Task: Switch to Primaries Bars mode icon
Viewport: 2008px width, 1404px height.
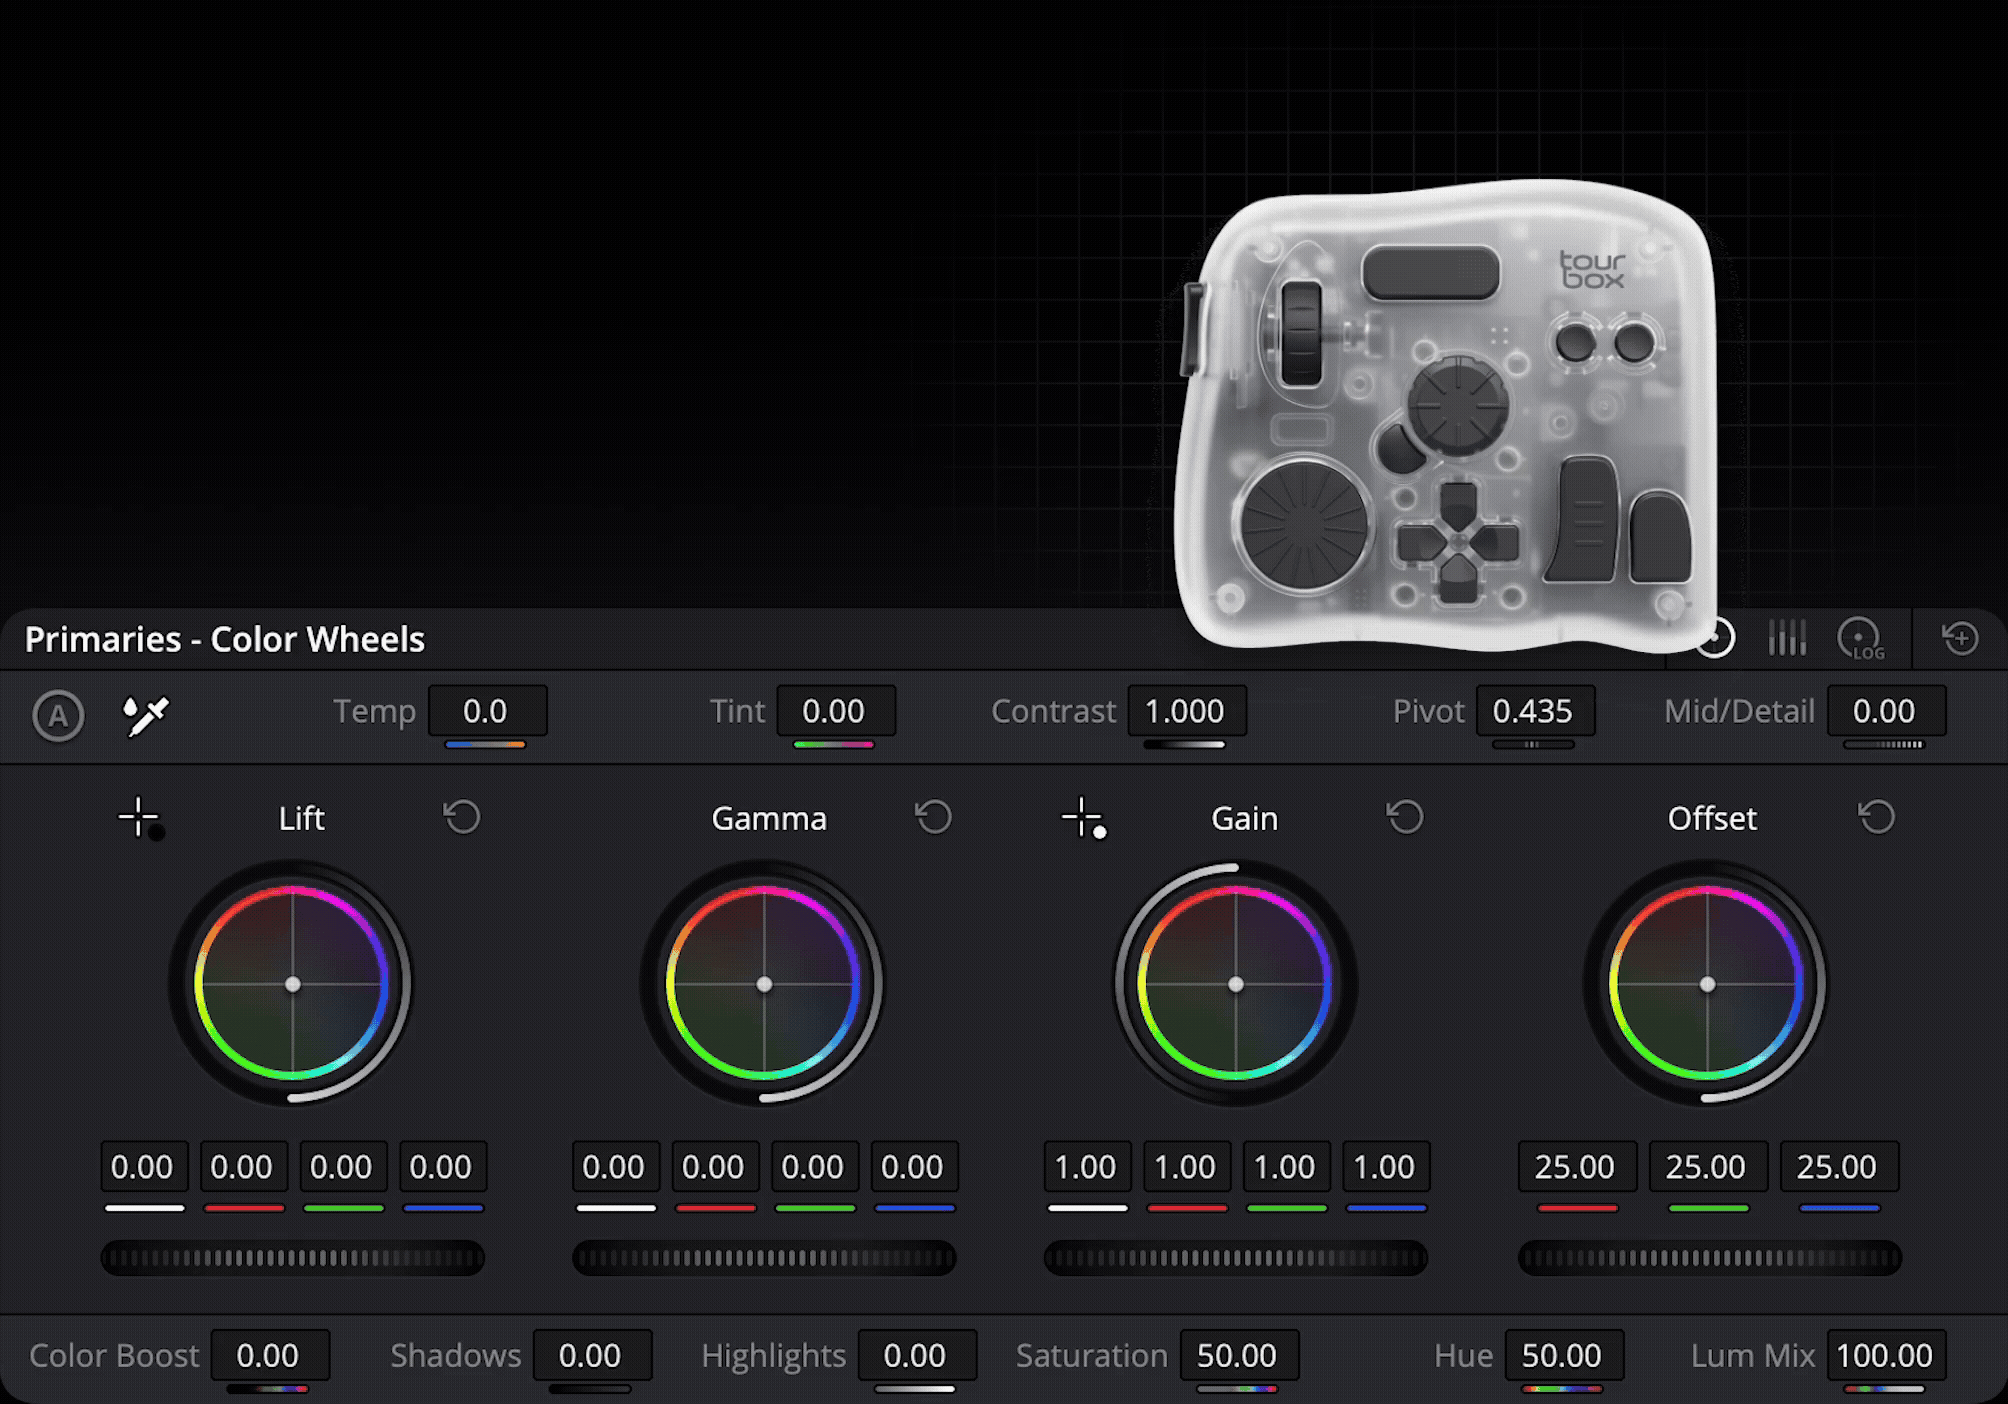Action: tap(1786, 638)
